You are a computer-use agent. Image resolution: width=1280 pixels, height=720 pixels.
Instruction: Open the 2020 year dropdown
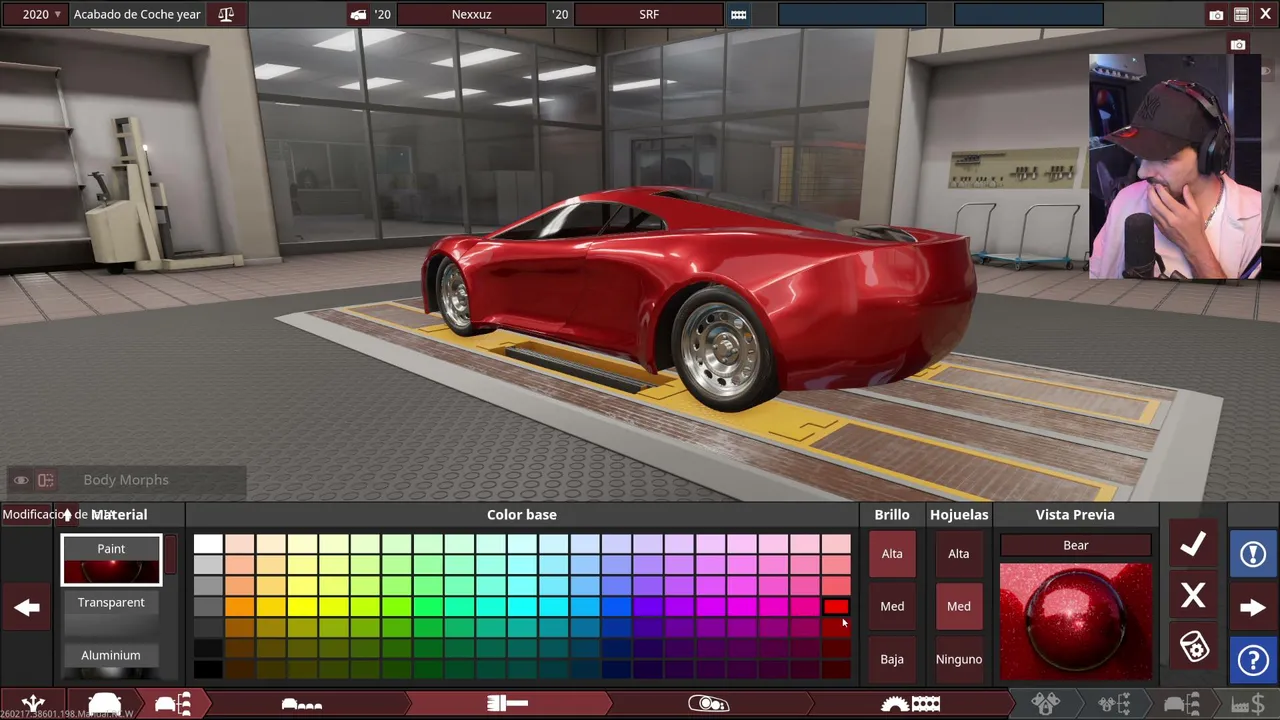pos(37,15)
